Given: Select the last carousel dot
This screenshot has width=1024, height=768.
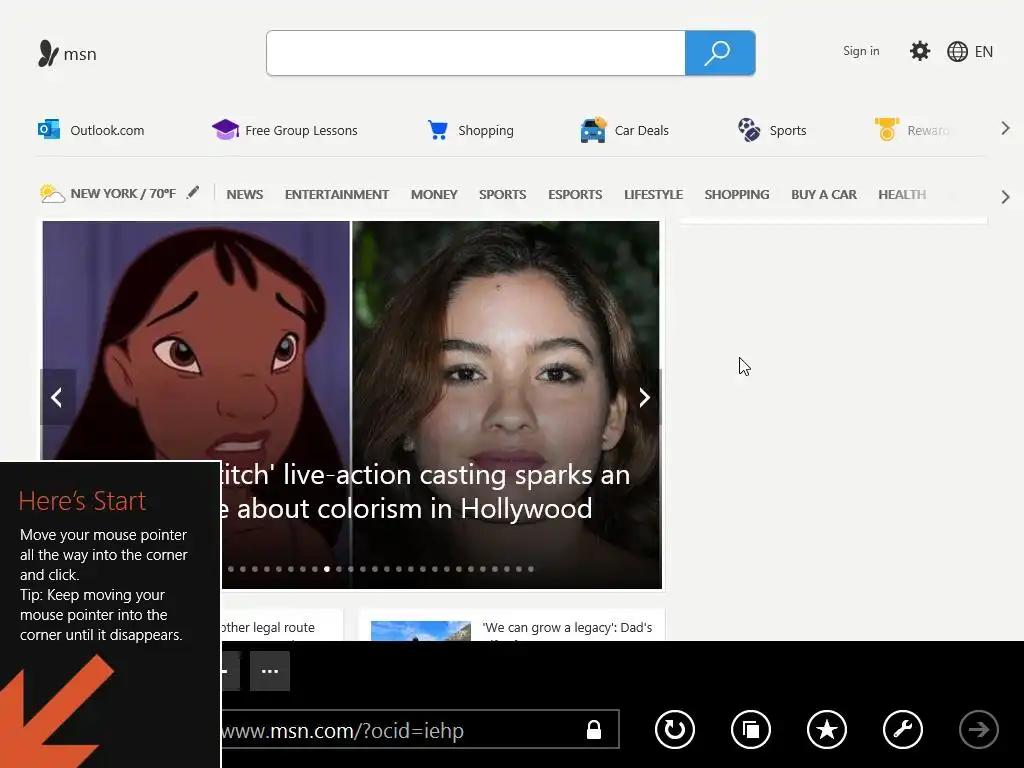Looking at the screenshot, I should (531, 569).
